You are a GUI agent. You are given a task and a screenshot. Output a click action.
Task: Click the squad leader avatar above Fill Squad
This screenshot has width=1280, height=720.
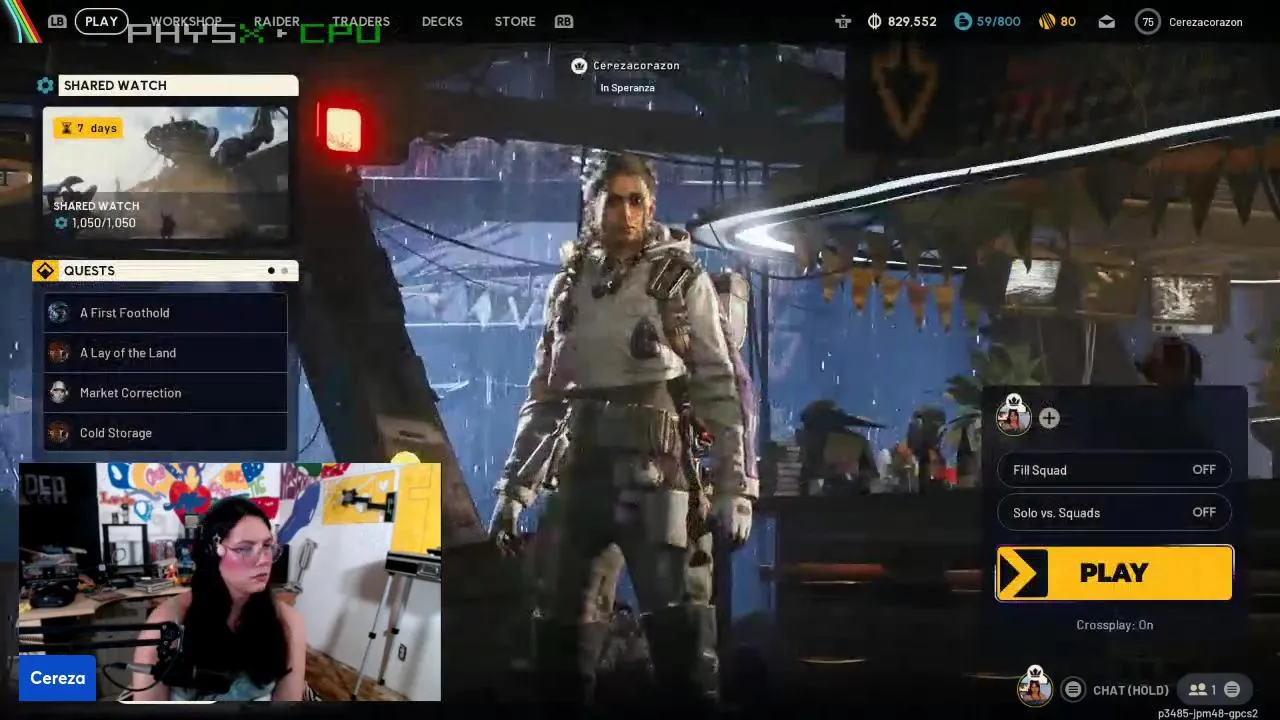[x=1014, y=415]
